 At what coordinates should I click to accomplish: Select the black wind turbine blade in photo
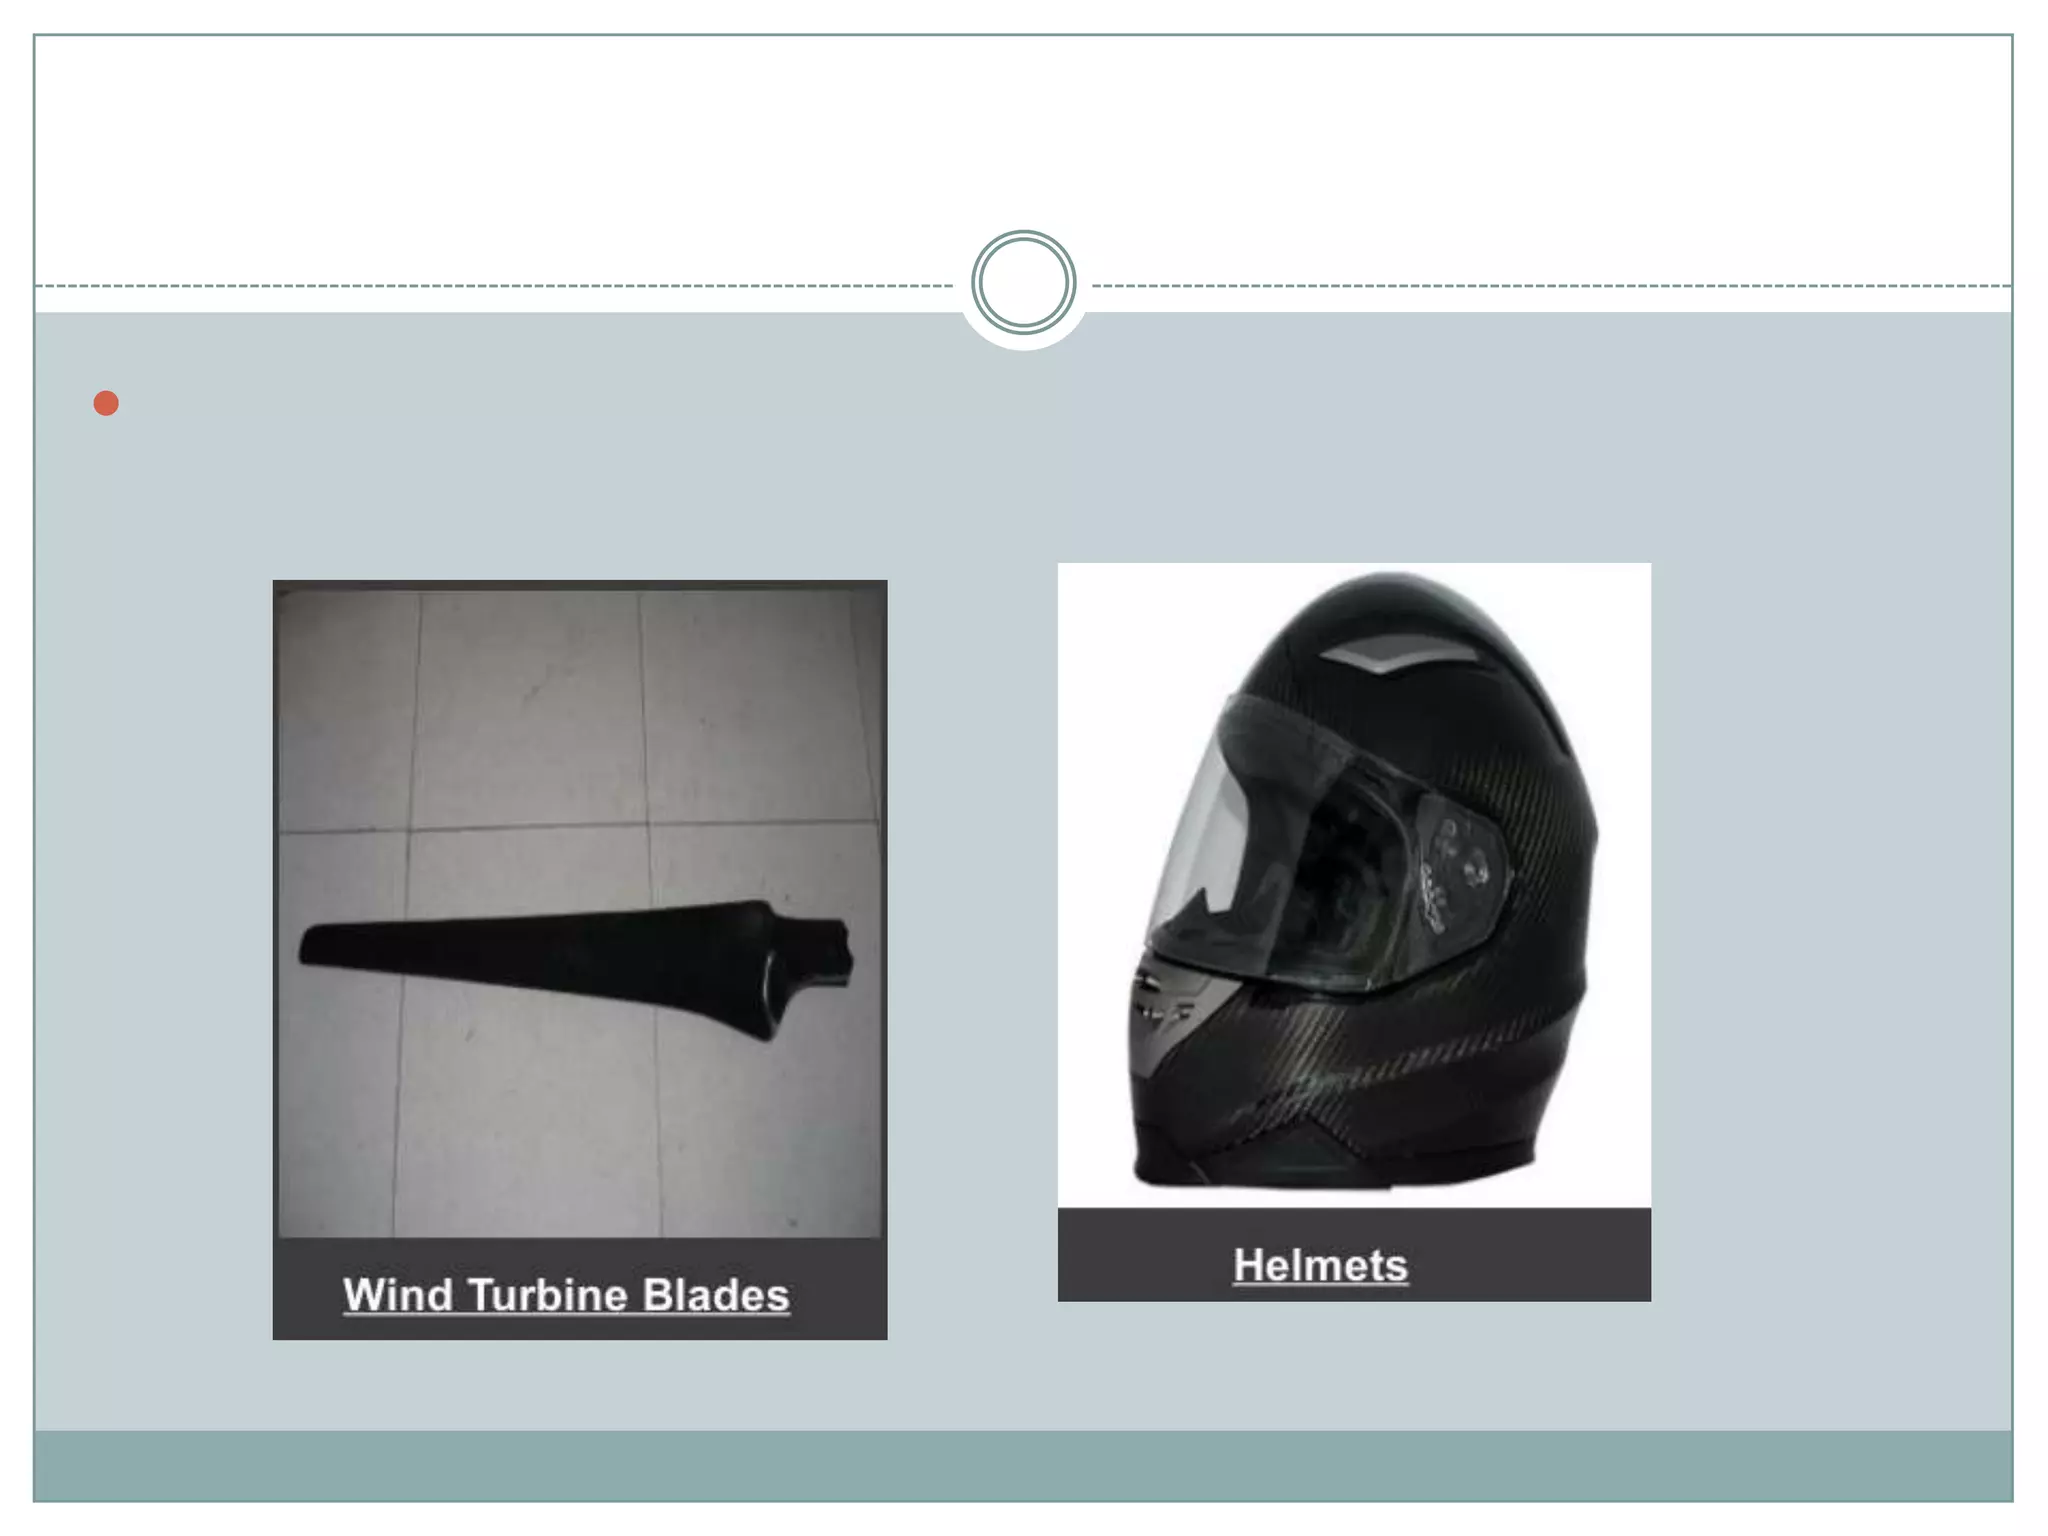577,966
